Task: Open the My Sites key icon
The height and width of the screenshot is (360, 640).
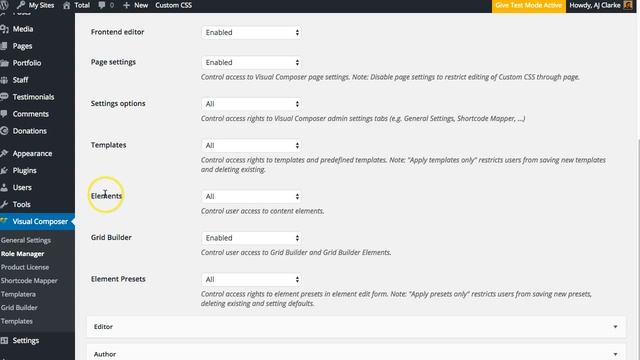Action: coord(21,5)
